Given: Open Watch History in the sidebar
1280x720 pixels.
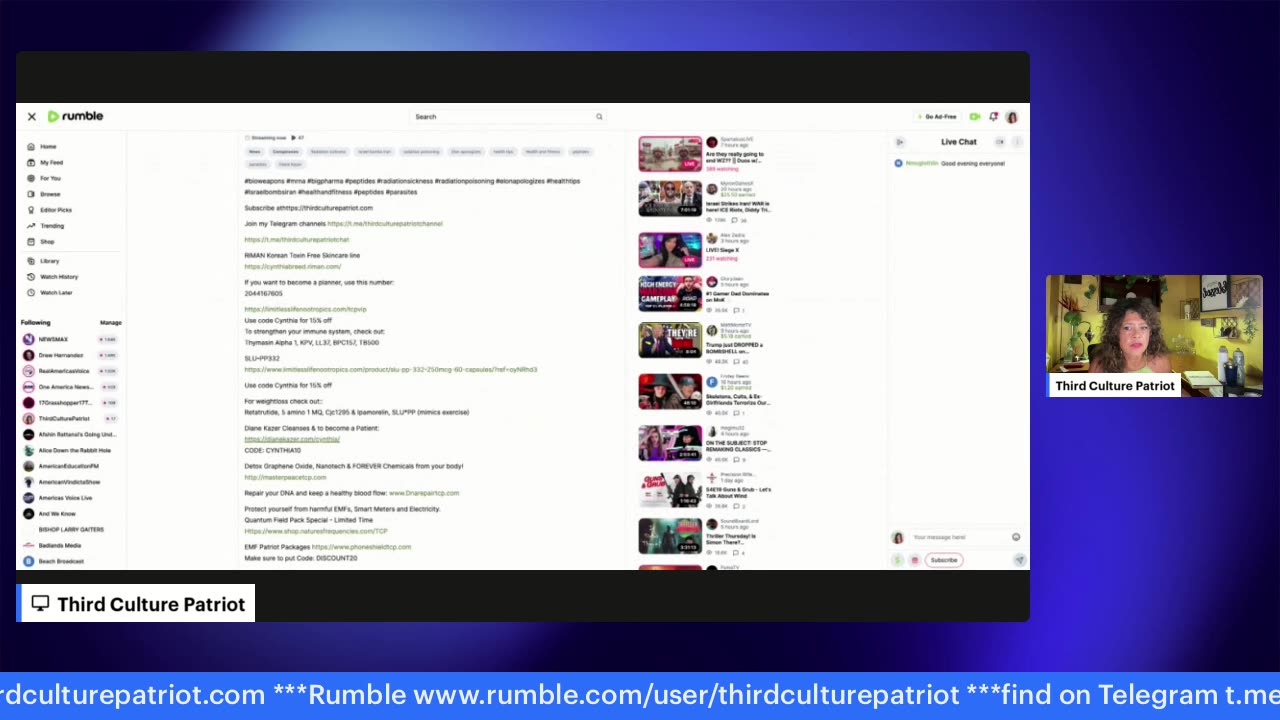Looking at the screenshot, I should click(x=52, y=277).
